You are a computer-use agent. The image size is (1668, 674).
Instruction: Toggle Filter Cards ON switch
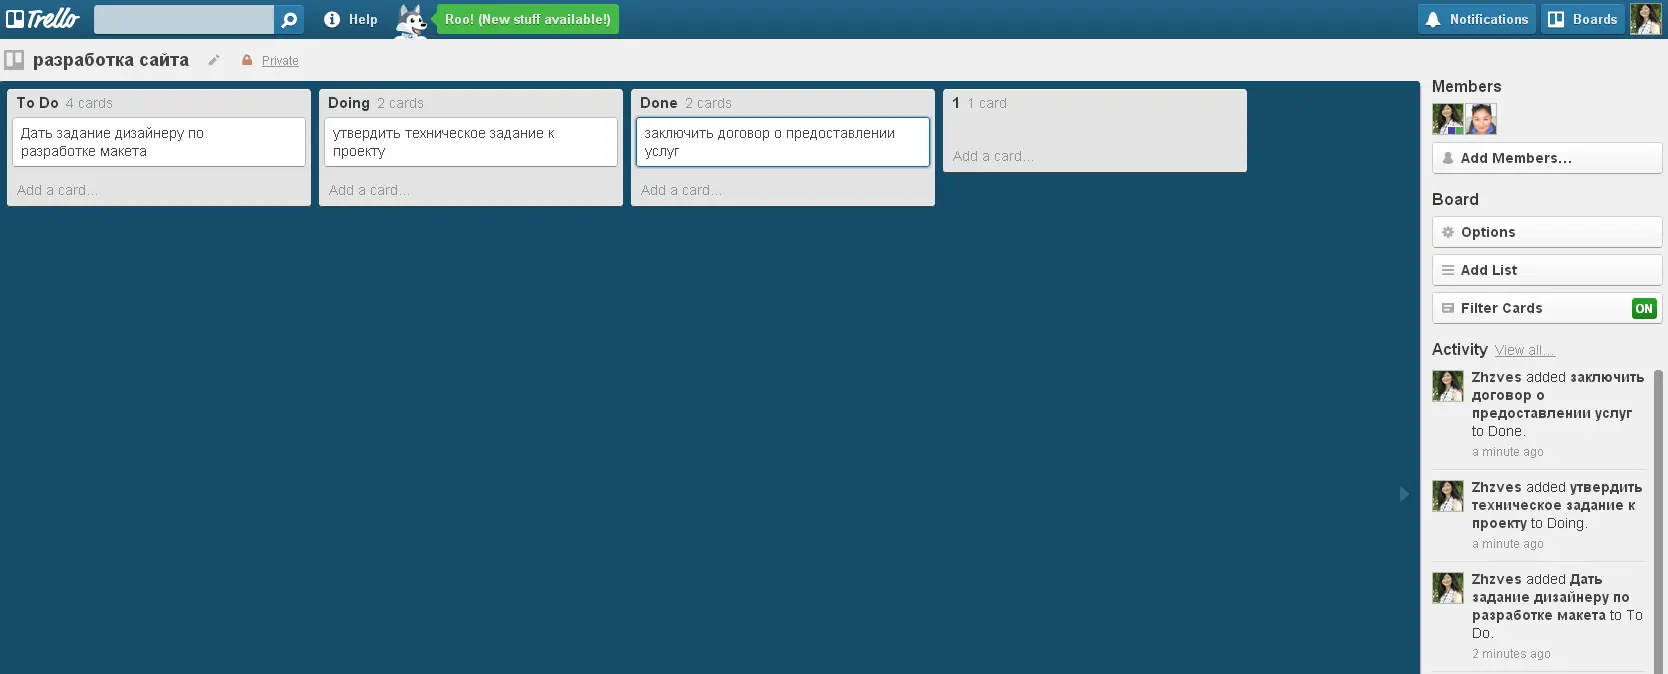pyautogui.click(x=1643, y=308)
